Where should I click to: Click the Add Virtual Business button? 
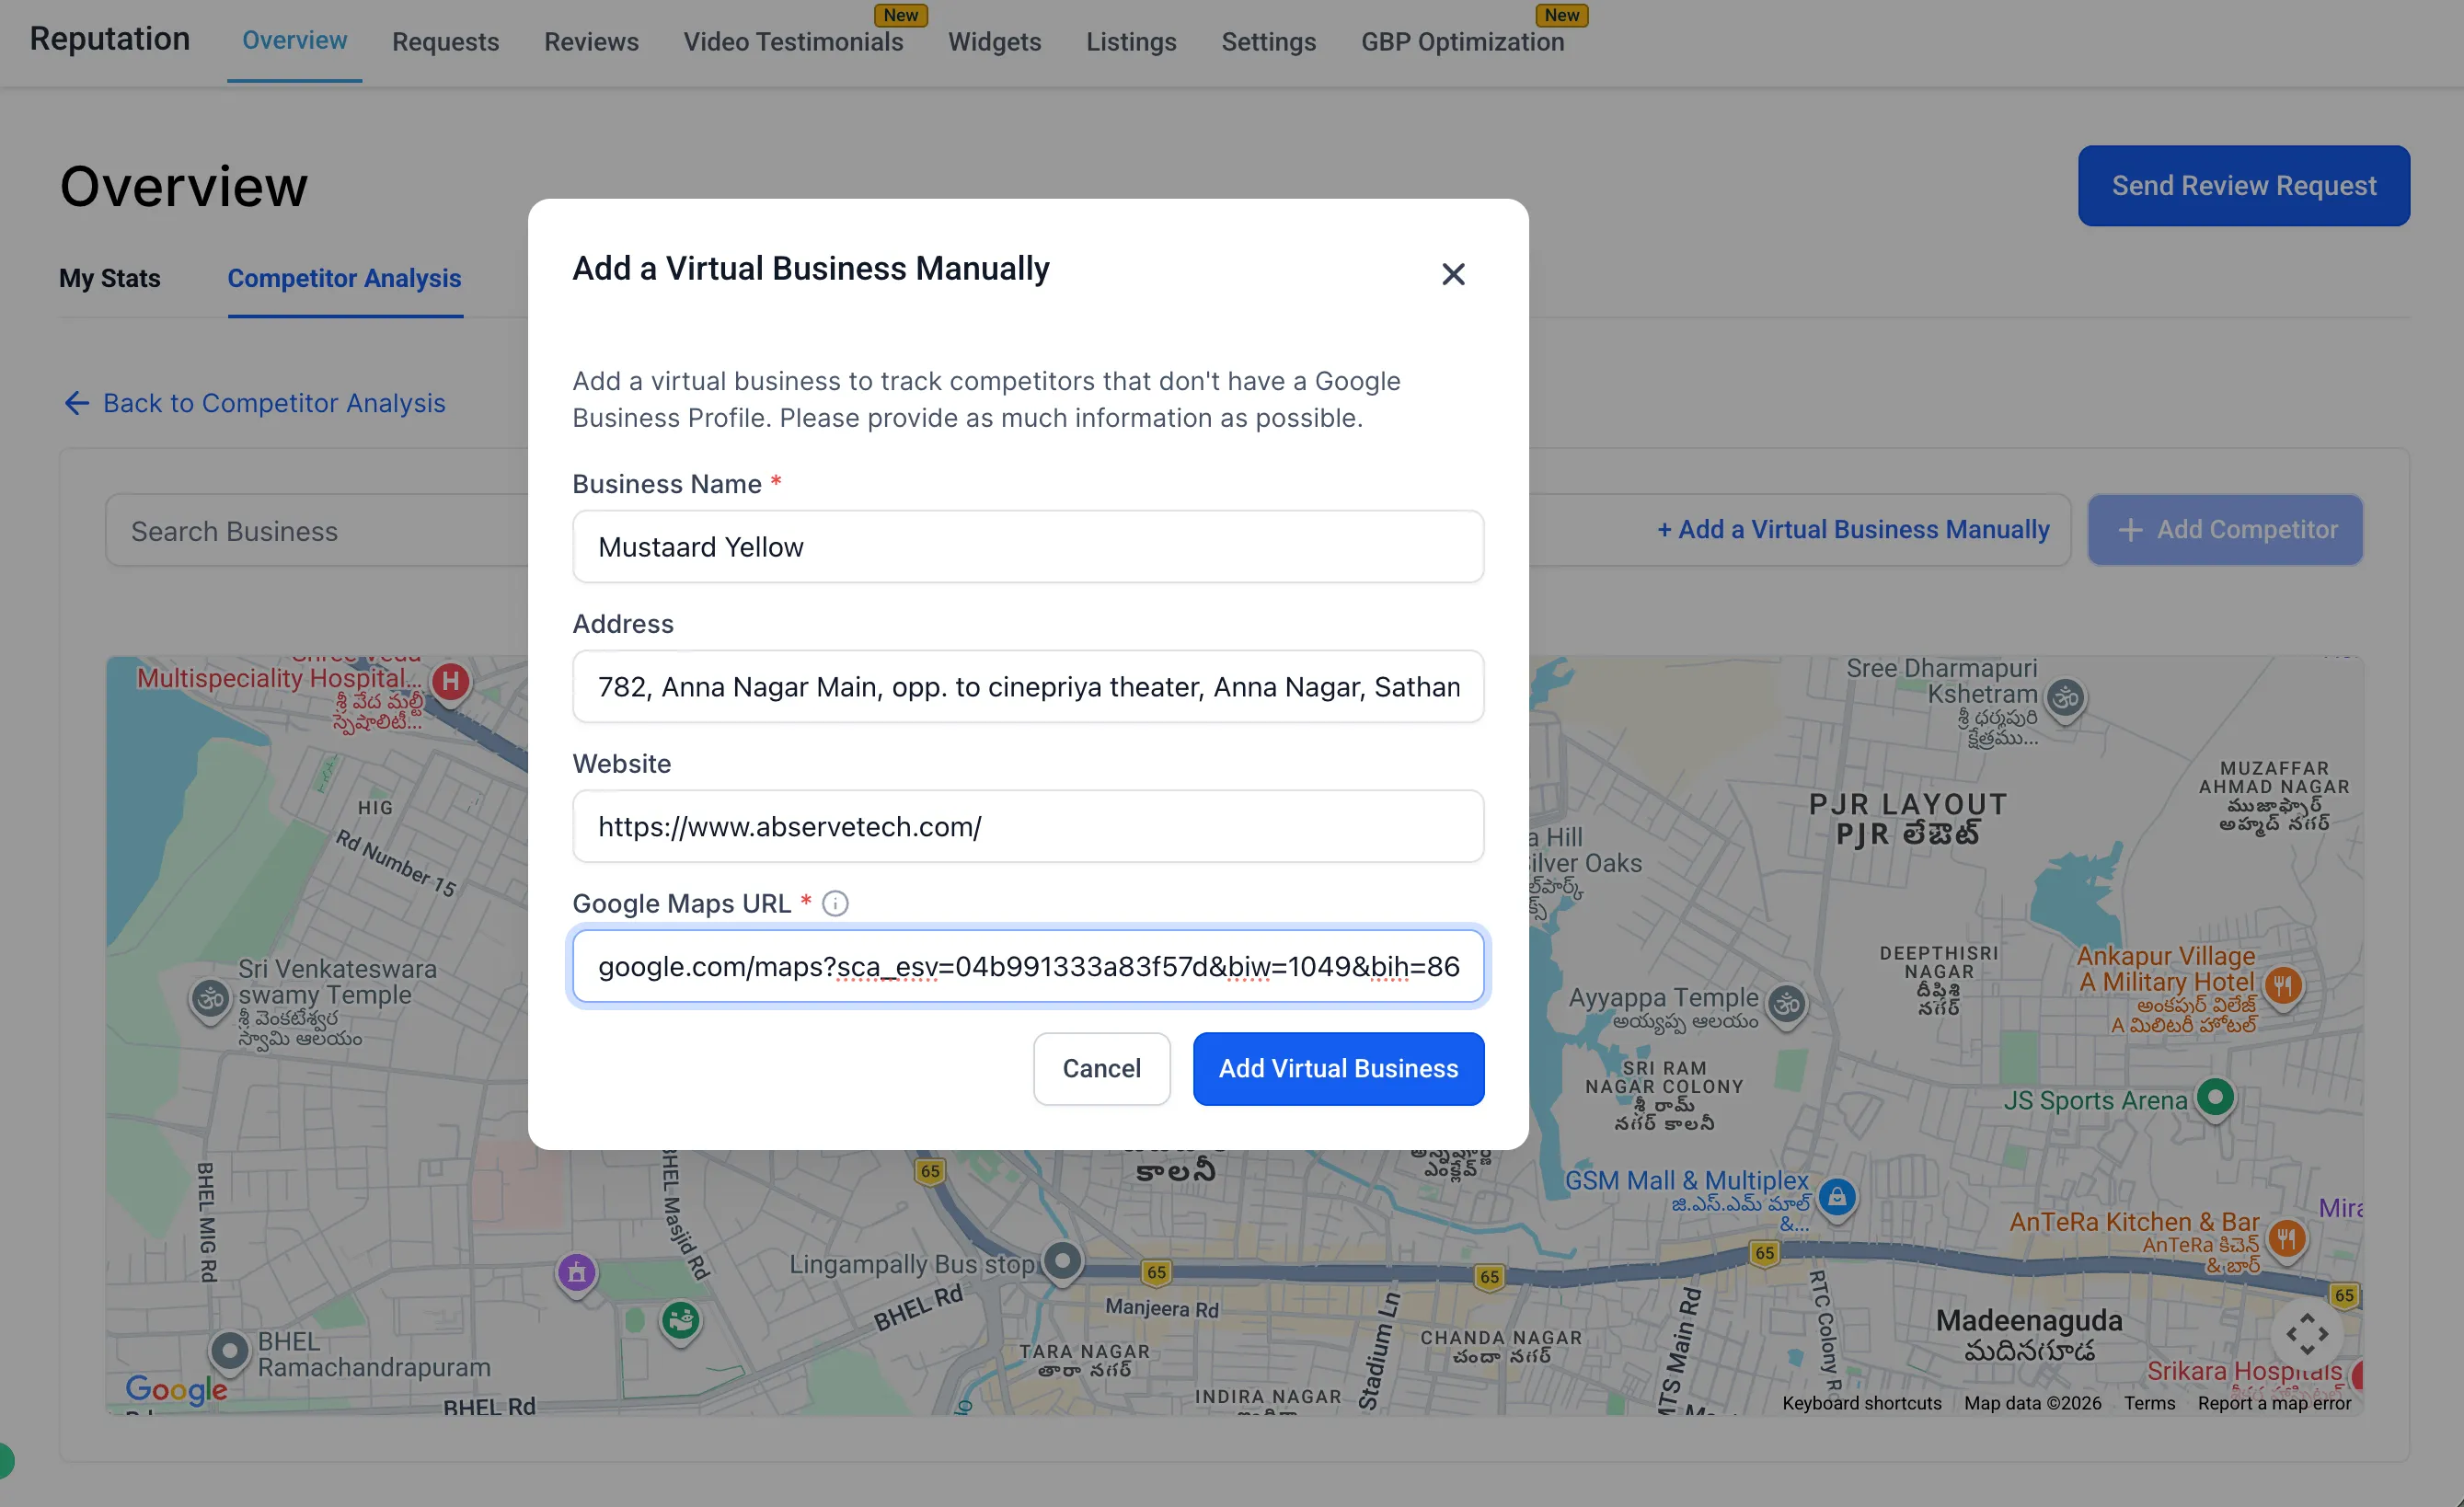[x=1338, y=1068]
